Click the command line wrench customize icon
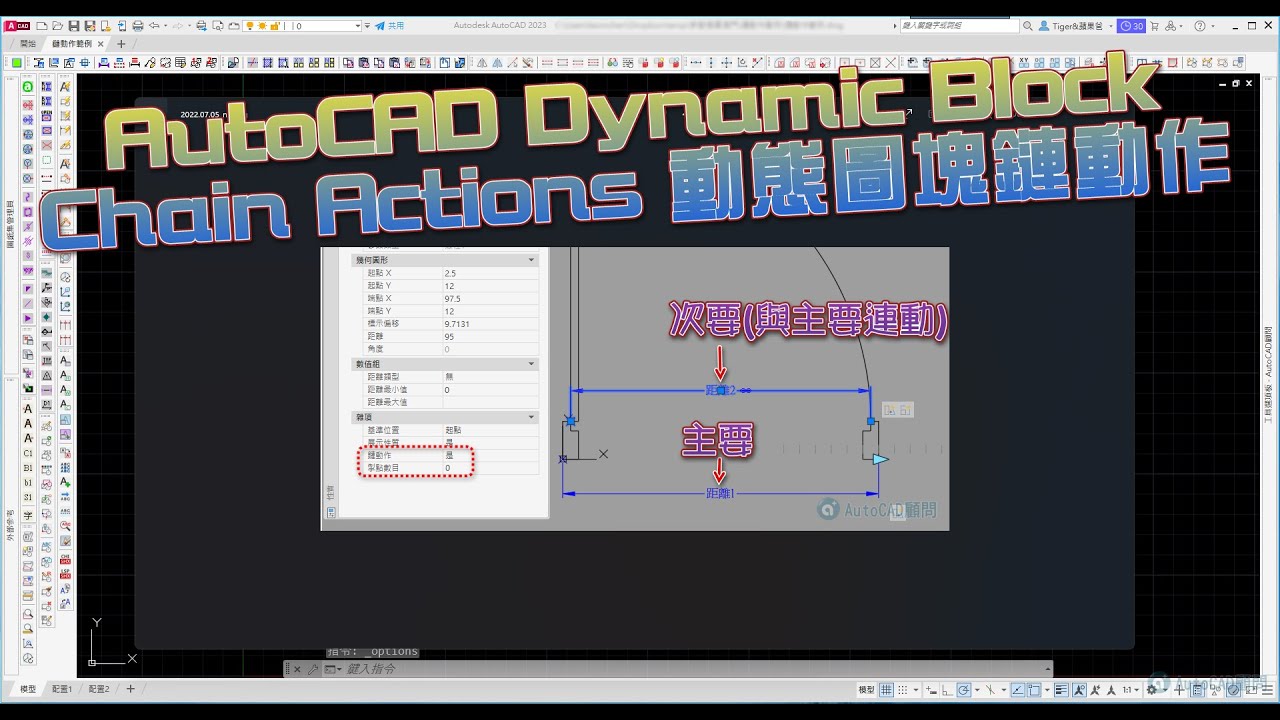Image resolution: width=1280 pixels, height=720 pixels. 313,669
